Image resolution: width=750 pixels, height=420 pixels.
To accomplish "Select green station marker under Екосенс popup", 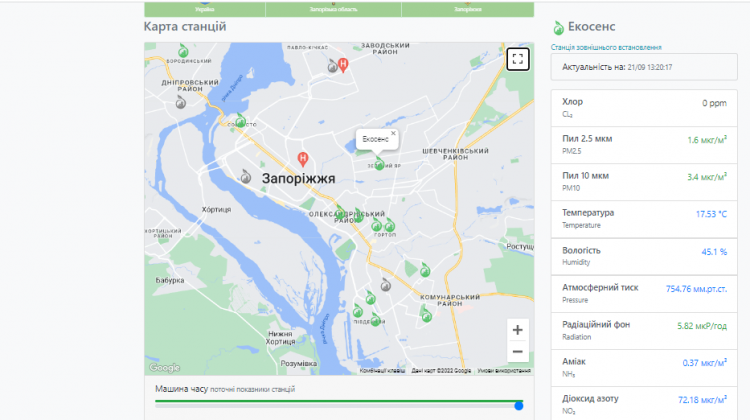I will 379,164.
